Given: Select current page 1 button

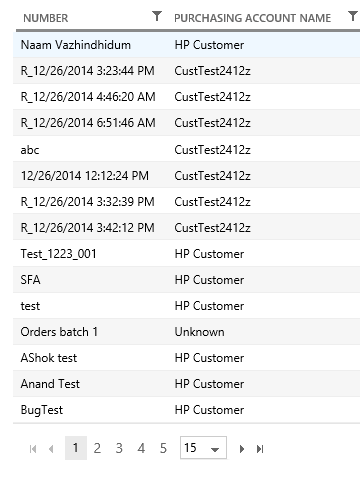Looking at the screenshot, I should (76, 448).
